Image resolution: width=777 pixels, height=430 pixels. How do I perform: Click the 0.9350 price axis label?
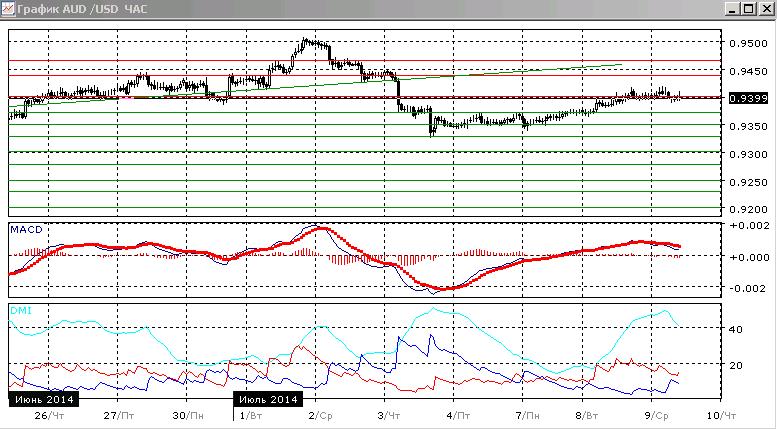[748, 126]
